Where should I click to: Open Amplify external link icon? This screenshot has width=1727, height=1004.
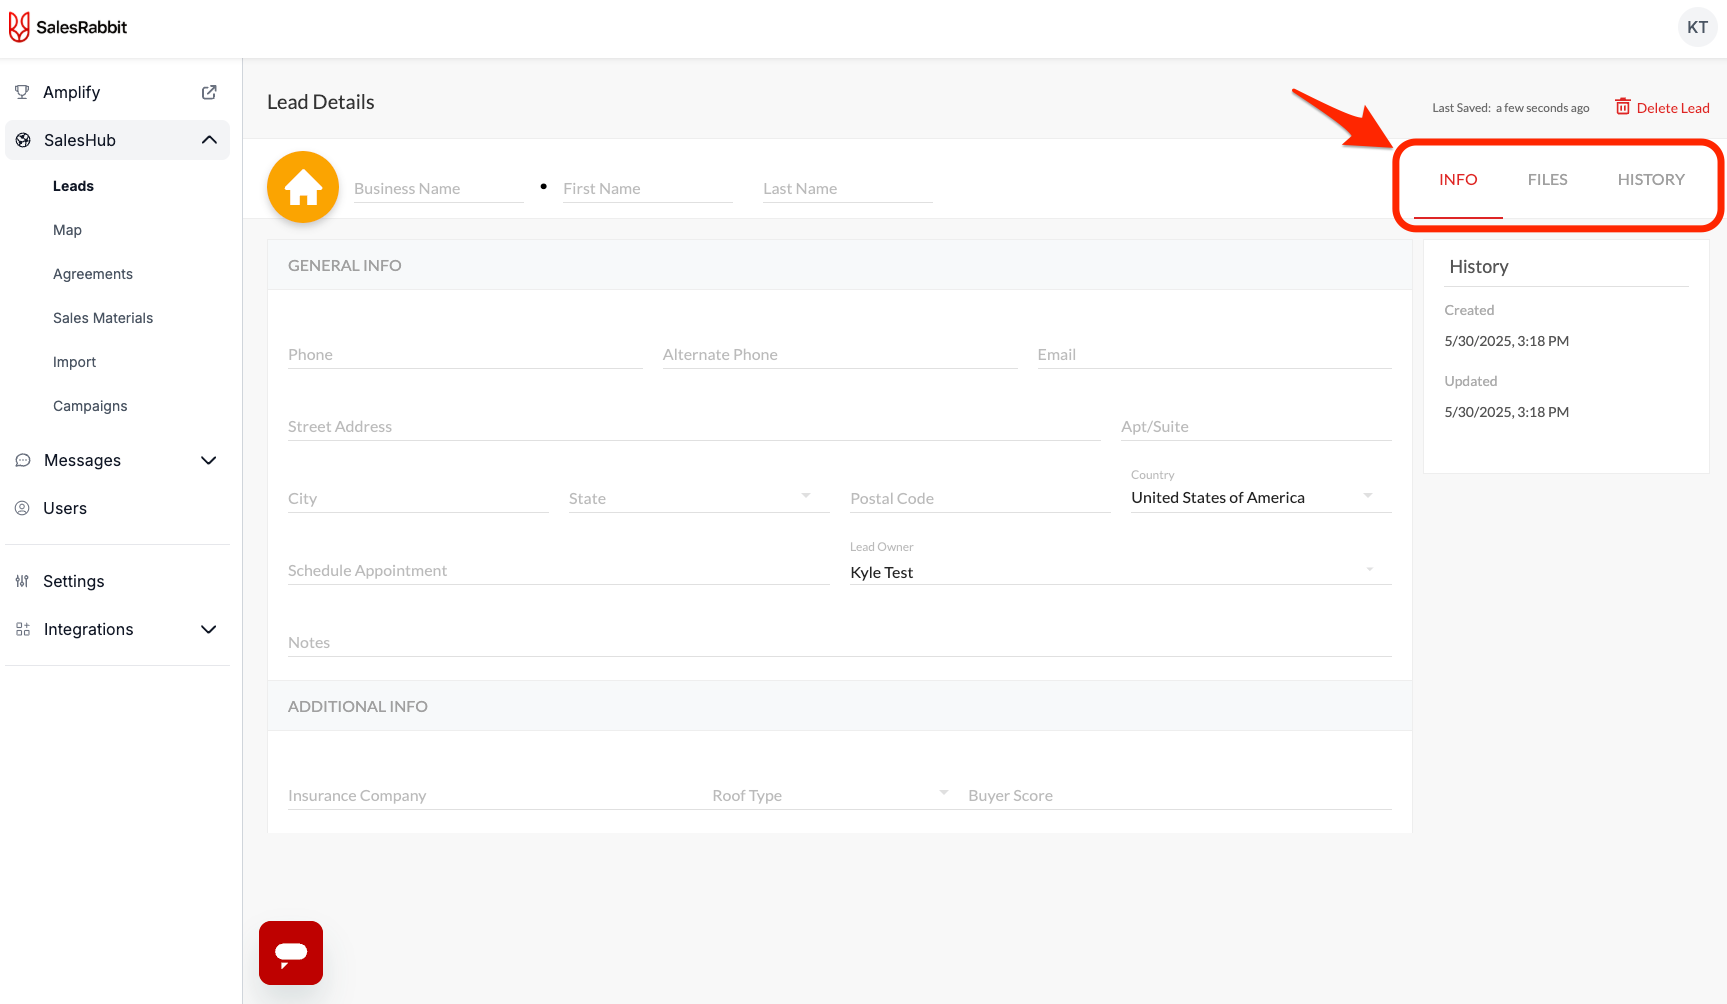coord(209,92)
